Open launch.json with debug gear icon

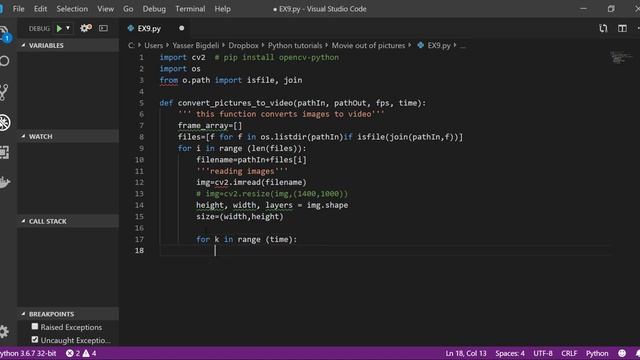click(x=86, y=28)
